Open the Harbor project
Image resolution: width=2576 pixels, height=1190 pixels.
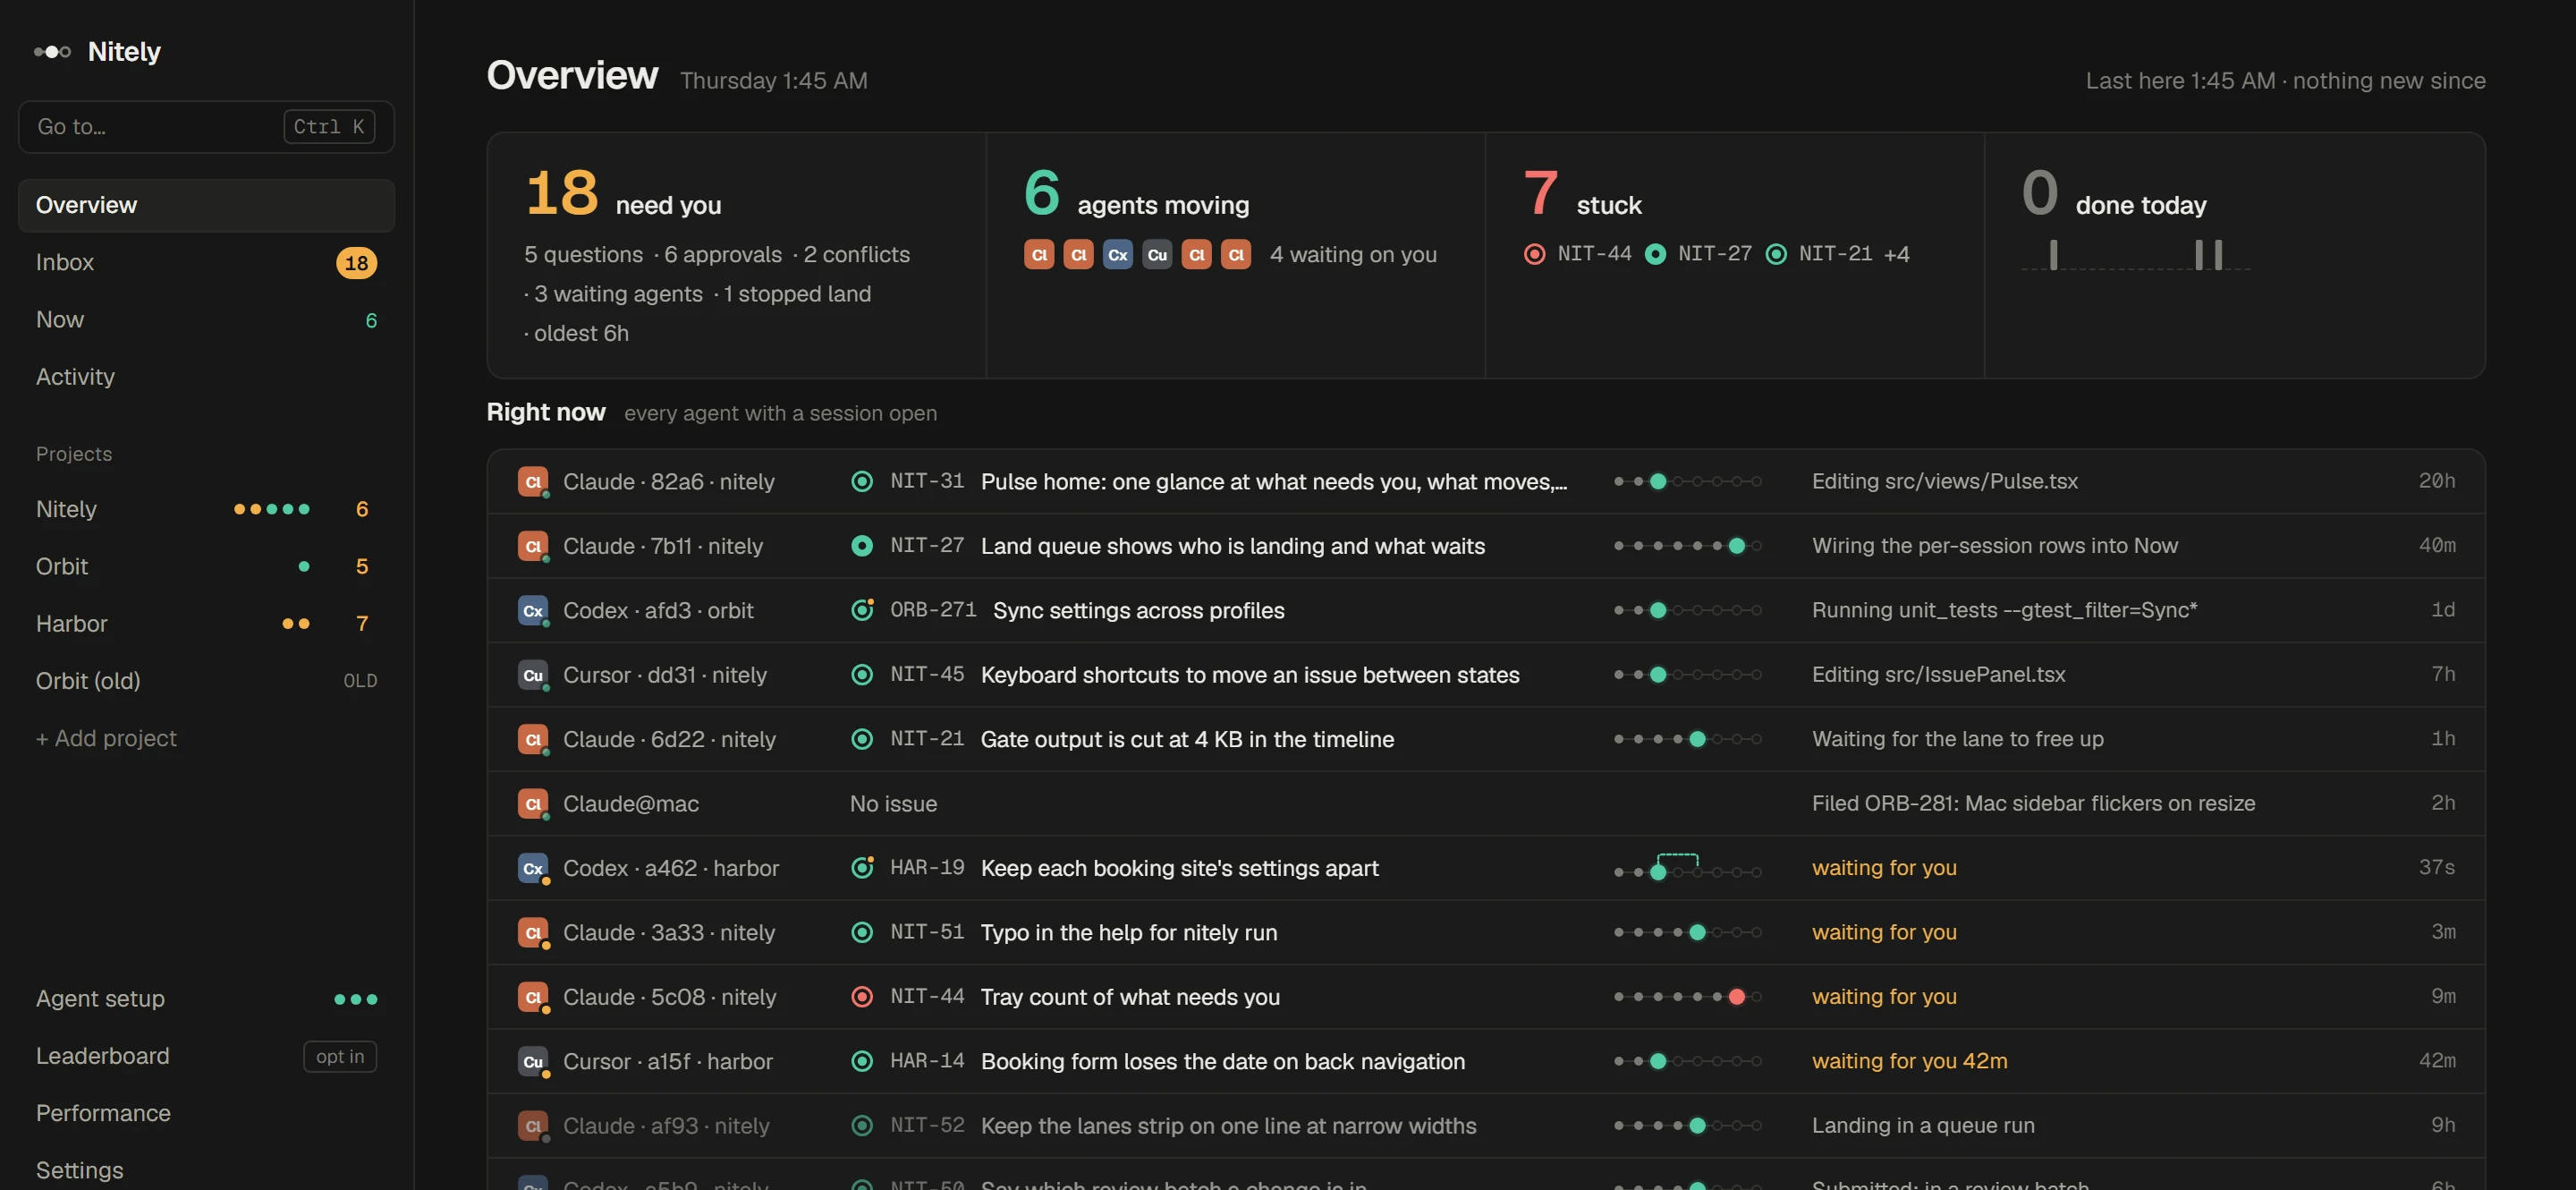coord(206,624)
